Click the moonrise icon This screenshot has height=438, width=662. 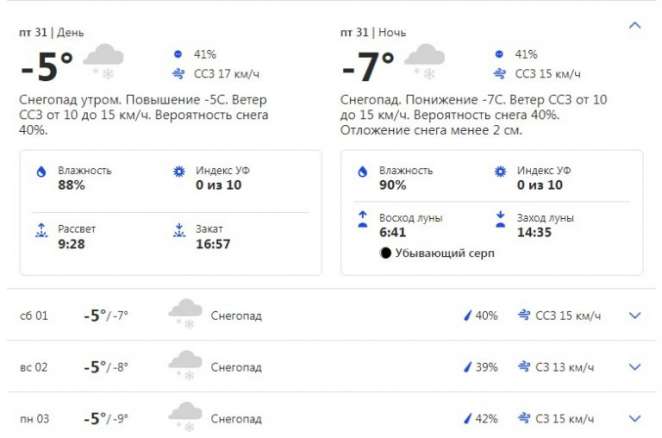pyautogui.click(x=363, y=219)
